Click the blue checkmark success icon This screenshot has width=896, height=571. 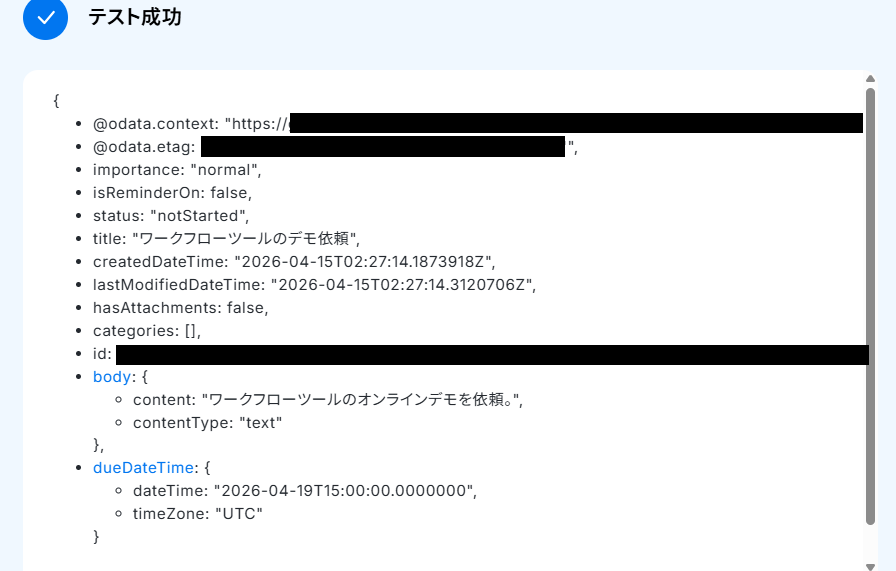pyautogui.click(x=45, y=18)
